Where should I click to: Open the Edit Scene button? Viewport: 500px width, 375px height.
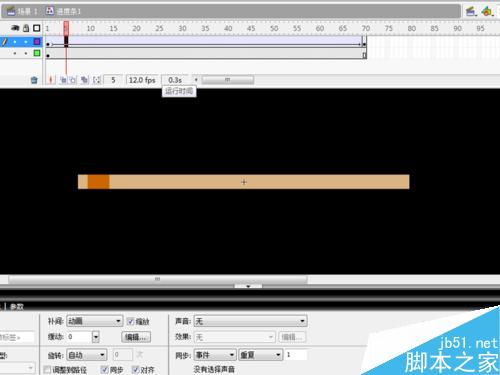click(x=471, y=11)
